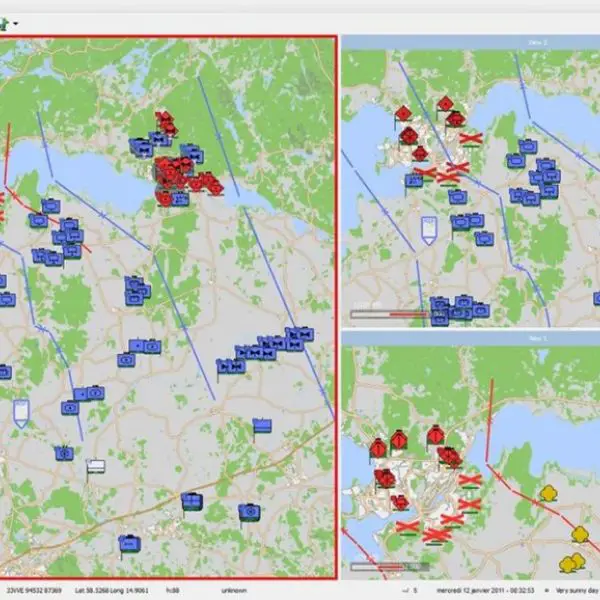Click the red X destroyed marker in upper-right map
This screenshot has width=600, height=600.
coord(471,139)
